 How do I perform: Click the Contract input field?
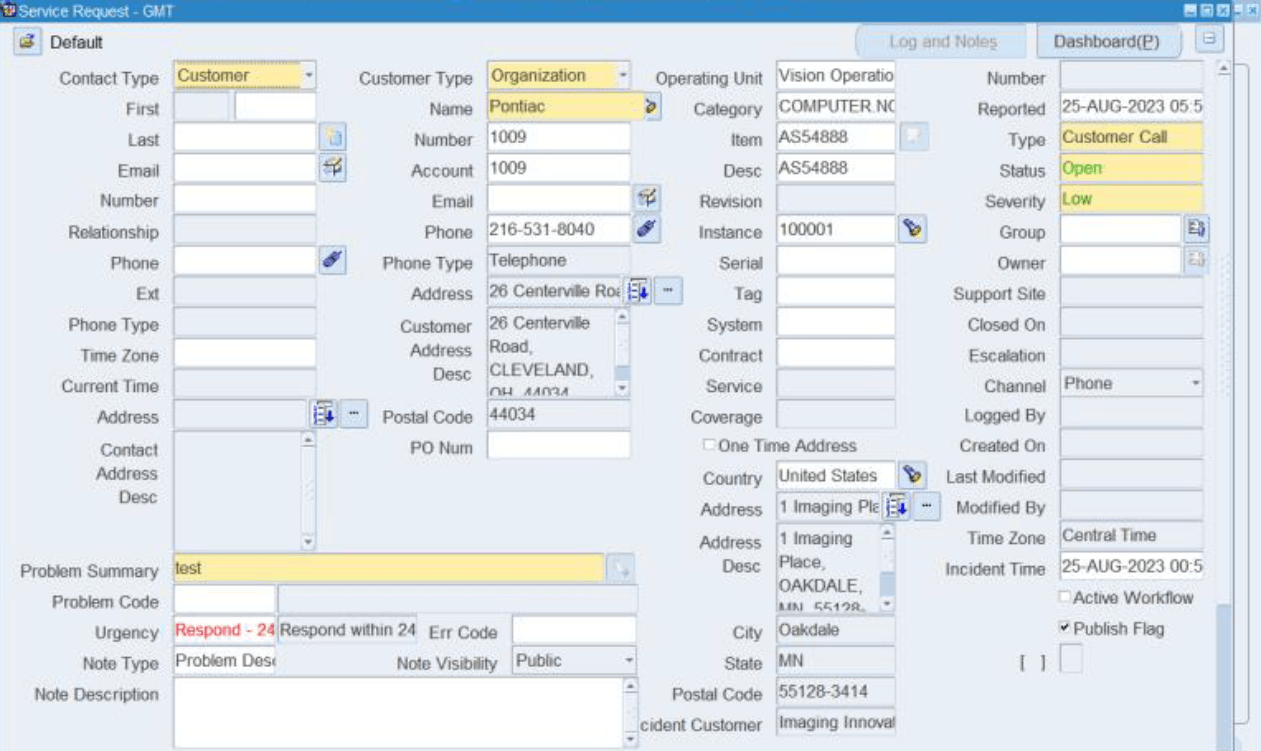pyautogui.click(x=836, y=353)
